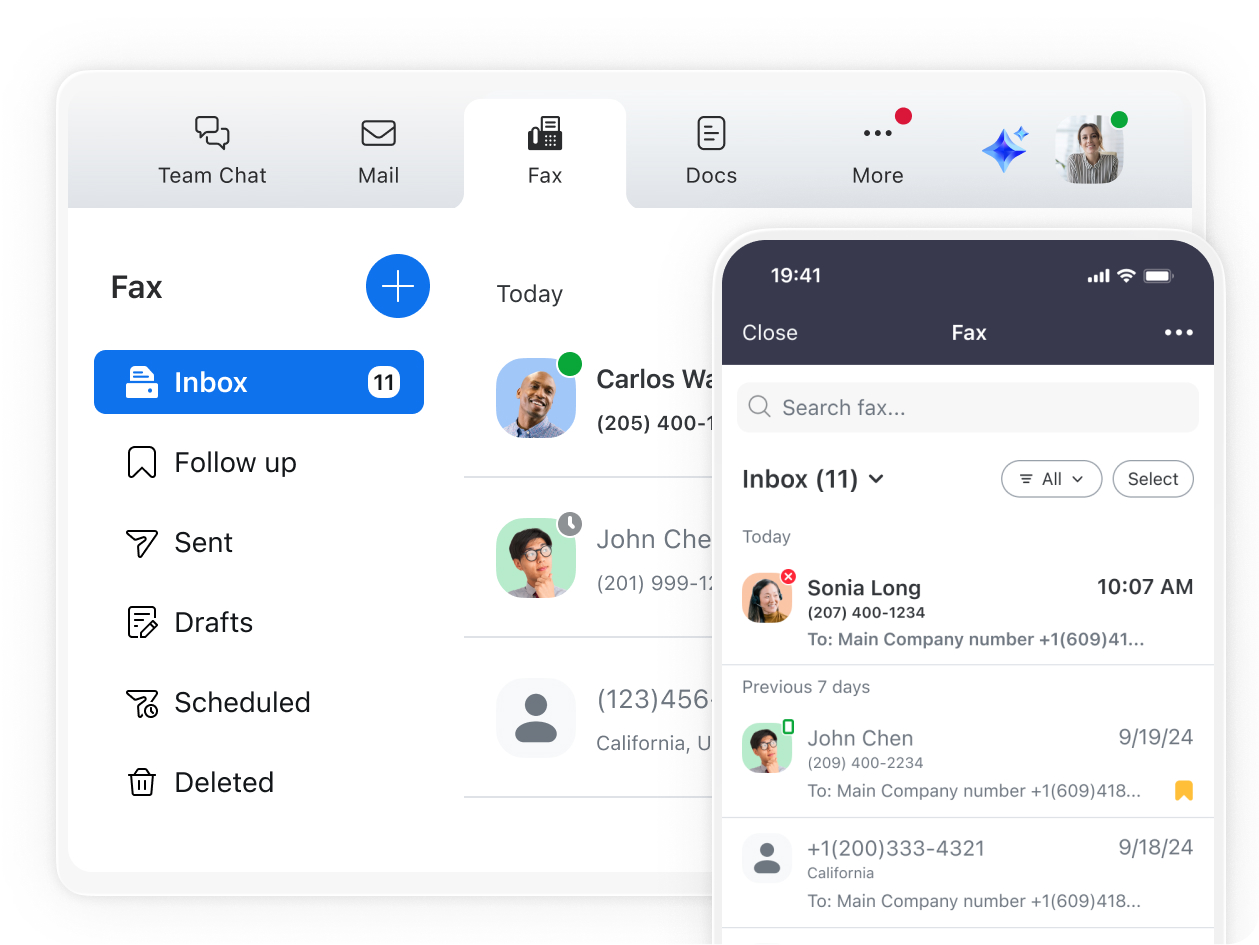Click the Search fax input field

(x=967, y=408)
